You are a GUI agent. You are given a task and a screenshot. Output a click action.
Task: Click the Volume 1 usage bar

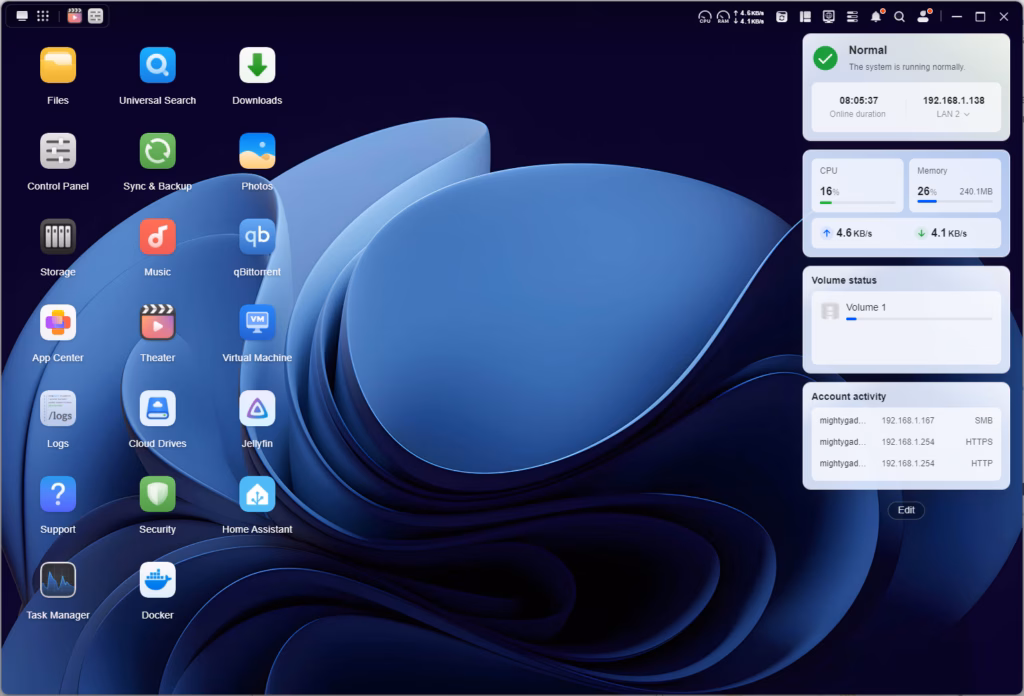pyautogui.click(x=918, y=319)
